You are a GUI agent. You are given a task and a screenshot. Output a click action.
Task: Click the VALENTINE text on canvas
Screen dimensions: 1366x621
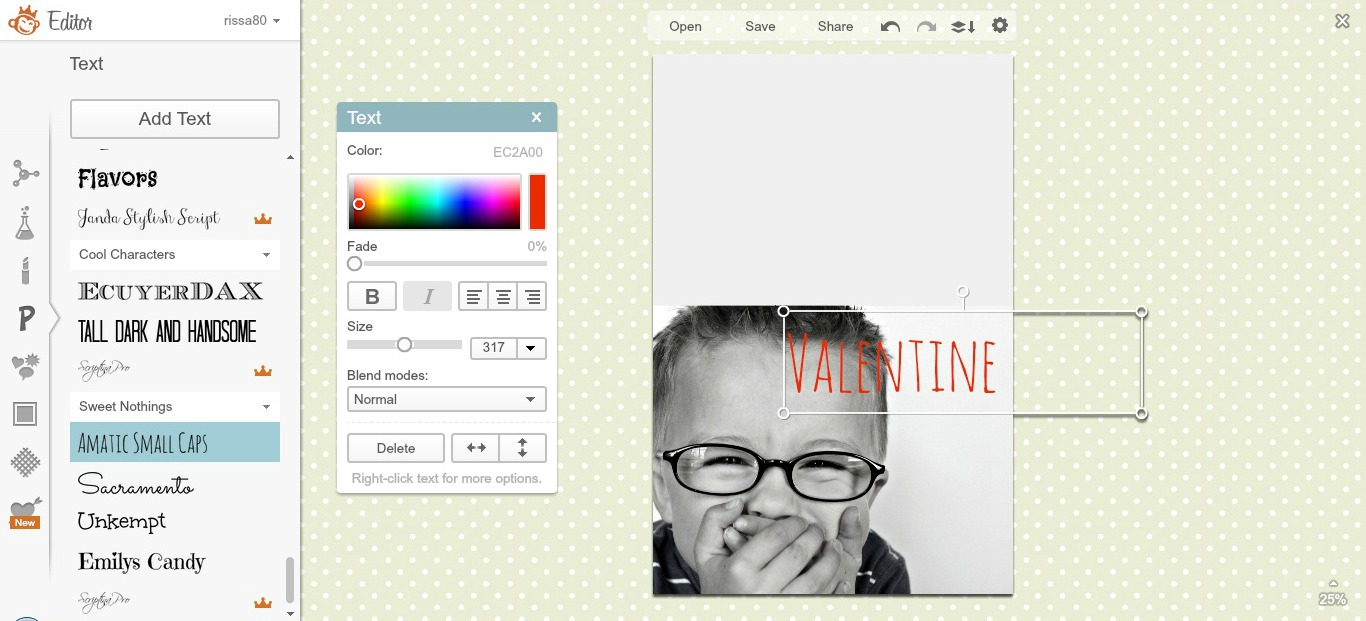[x=892, y=365]
